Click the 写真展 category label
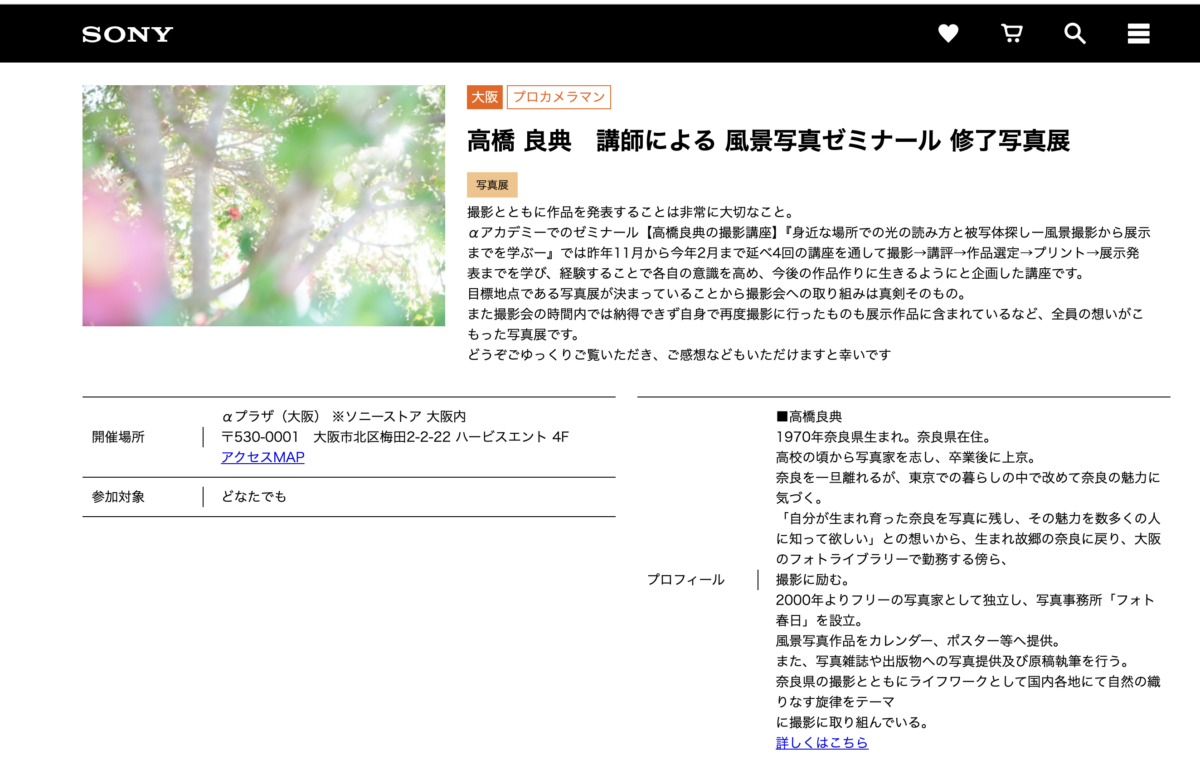The image size is (1200, 760). tap(492, 185)
